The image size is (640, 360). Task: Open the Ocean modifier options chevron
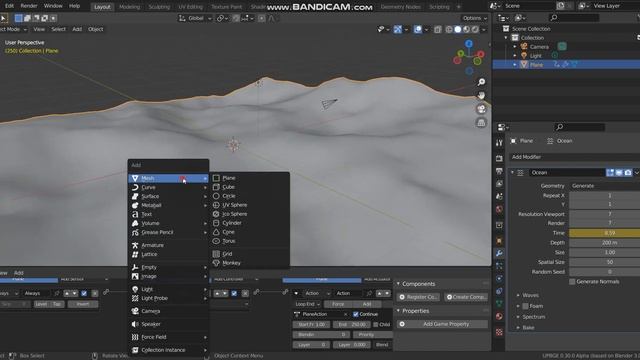tap(636, 173)
